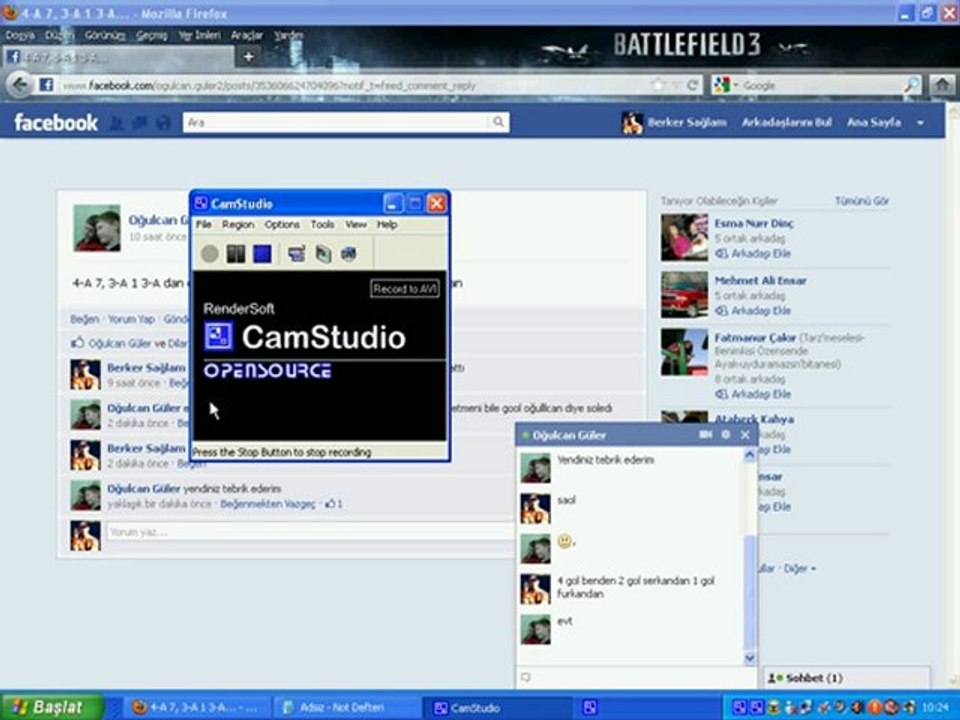Go to Ana Sayfa
This screenshot has height=720, width=960.
point(874,122)
